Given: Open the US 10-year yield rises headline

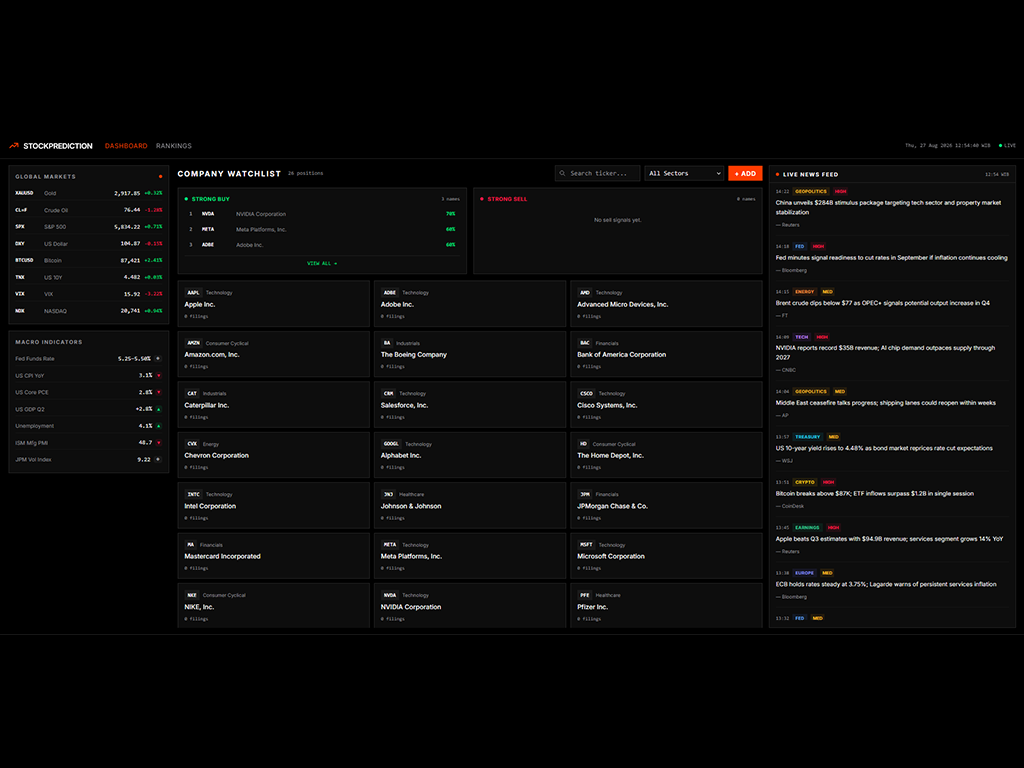Looking at the screenshot, I should click(884, 448).
